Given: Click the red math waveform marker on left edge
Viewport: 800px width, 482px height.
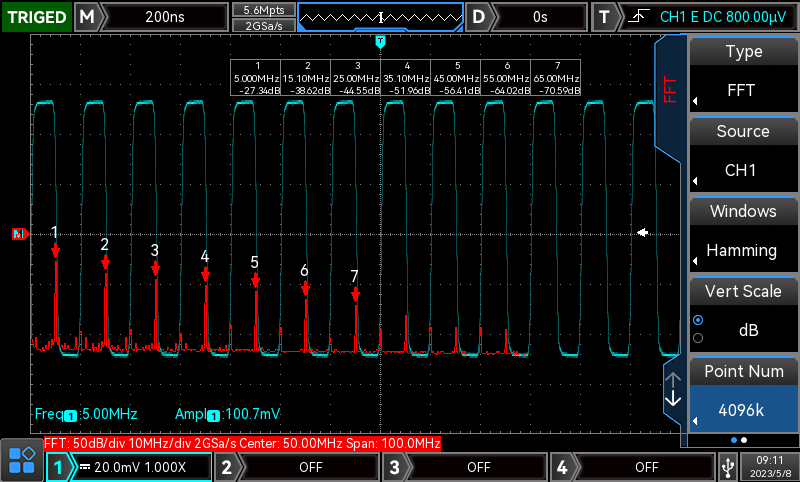Looking at the screenshot, I should [19, 234].
